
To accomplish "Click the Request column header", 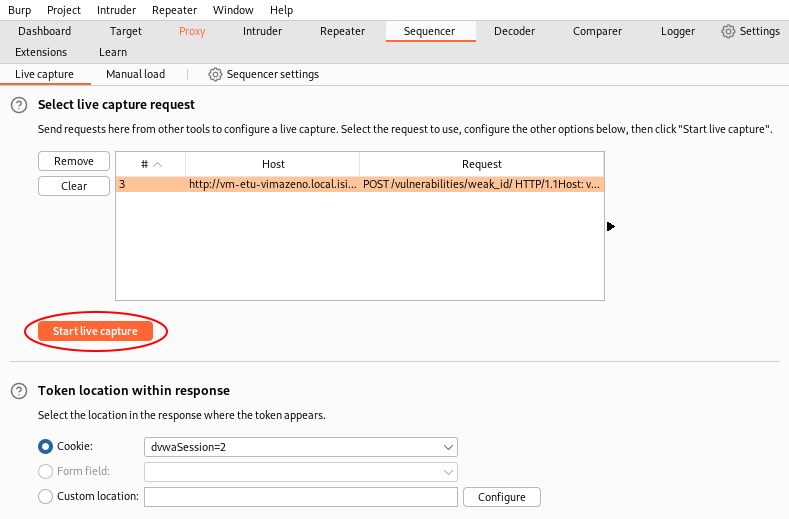I will (x=482, y=164).
